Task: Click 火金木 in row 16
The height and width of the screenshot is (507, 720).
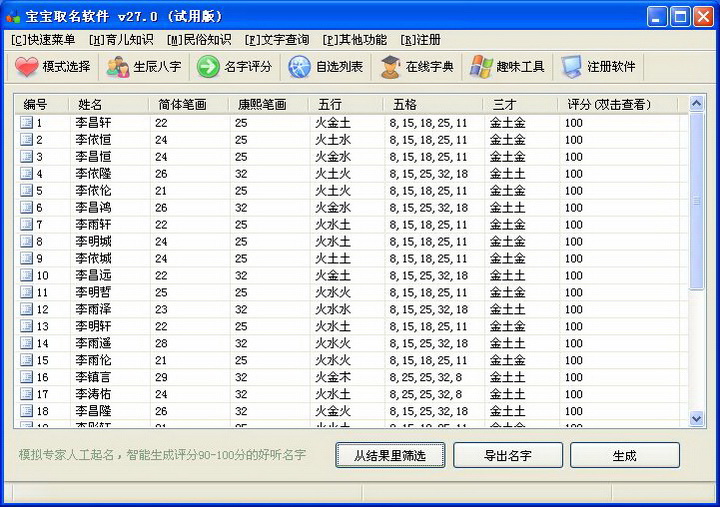Action: [x=333, y=377]
